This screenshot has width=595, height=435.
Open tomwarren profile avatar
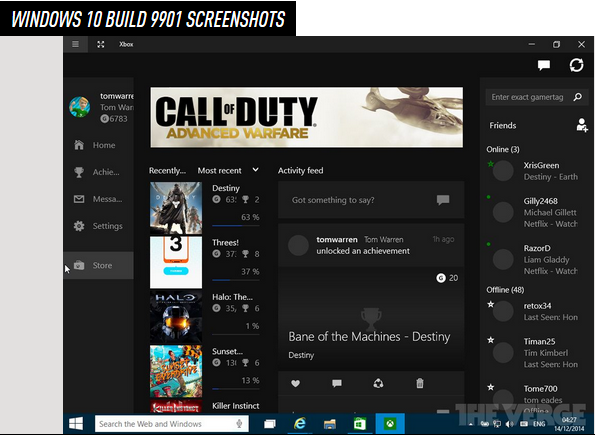80,107
